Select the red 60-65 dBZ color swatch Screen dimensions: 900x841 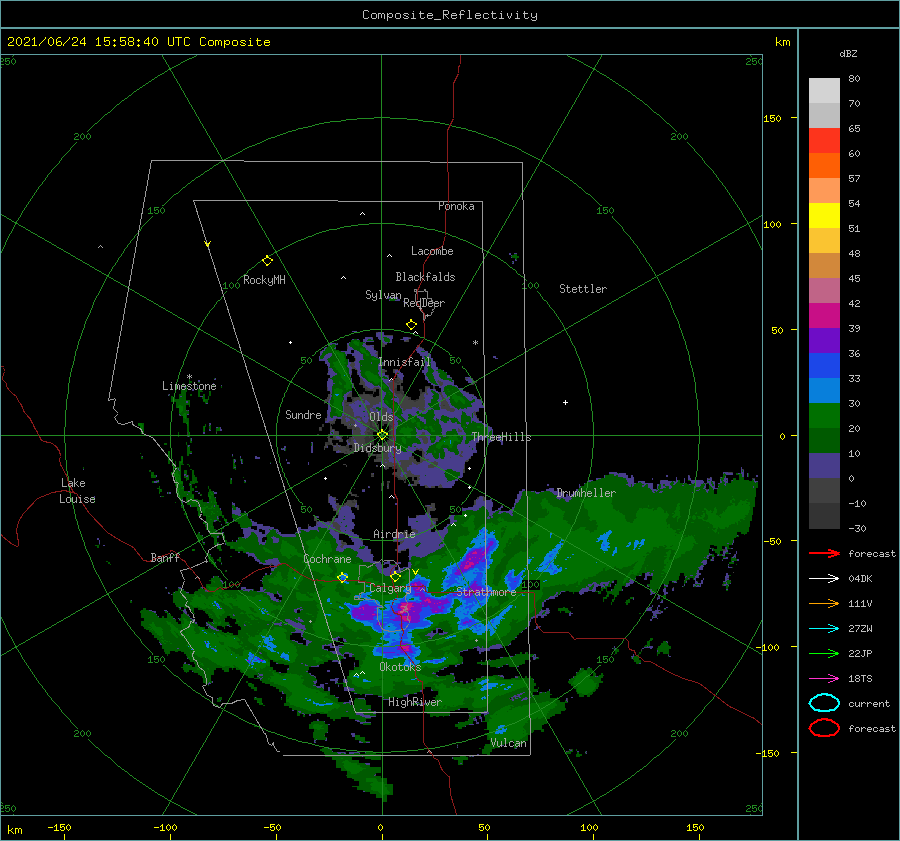click(x=824, y=141)
